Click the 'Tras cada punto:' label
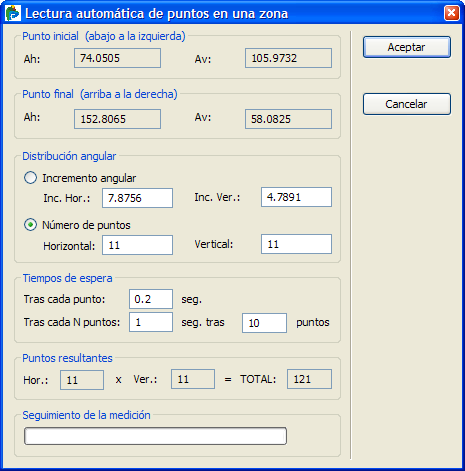 coord(64,299)
